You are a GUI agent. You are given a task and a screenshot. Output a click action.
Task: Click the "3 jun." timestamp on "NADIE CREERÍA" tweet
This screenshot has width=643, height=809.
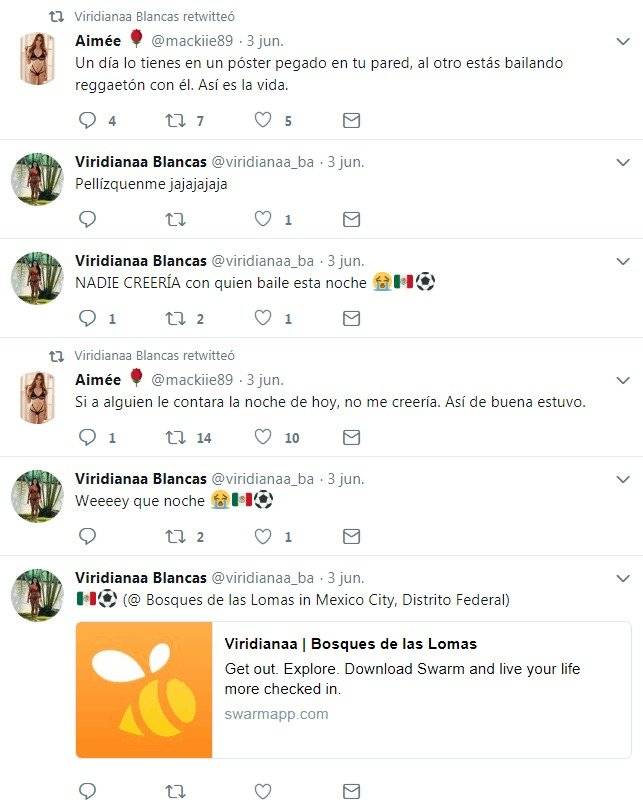click(345, 260)
